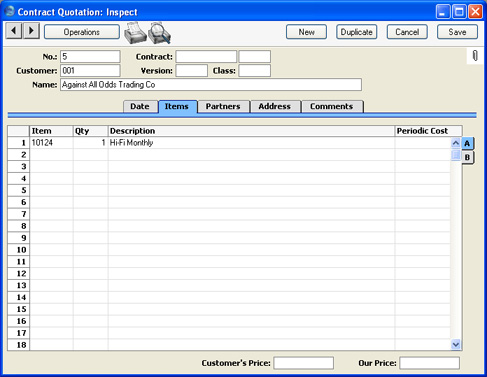Go to the next record arrow
The height and width of the screenshot is (377, 487).
[31, 31]
